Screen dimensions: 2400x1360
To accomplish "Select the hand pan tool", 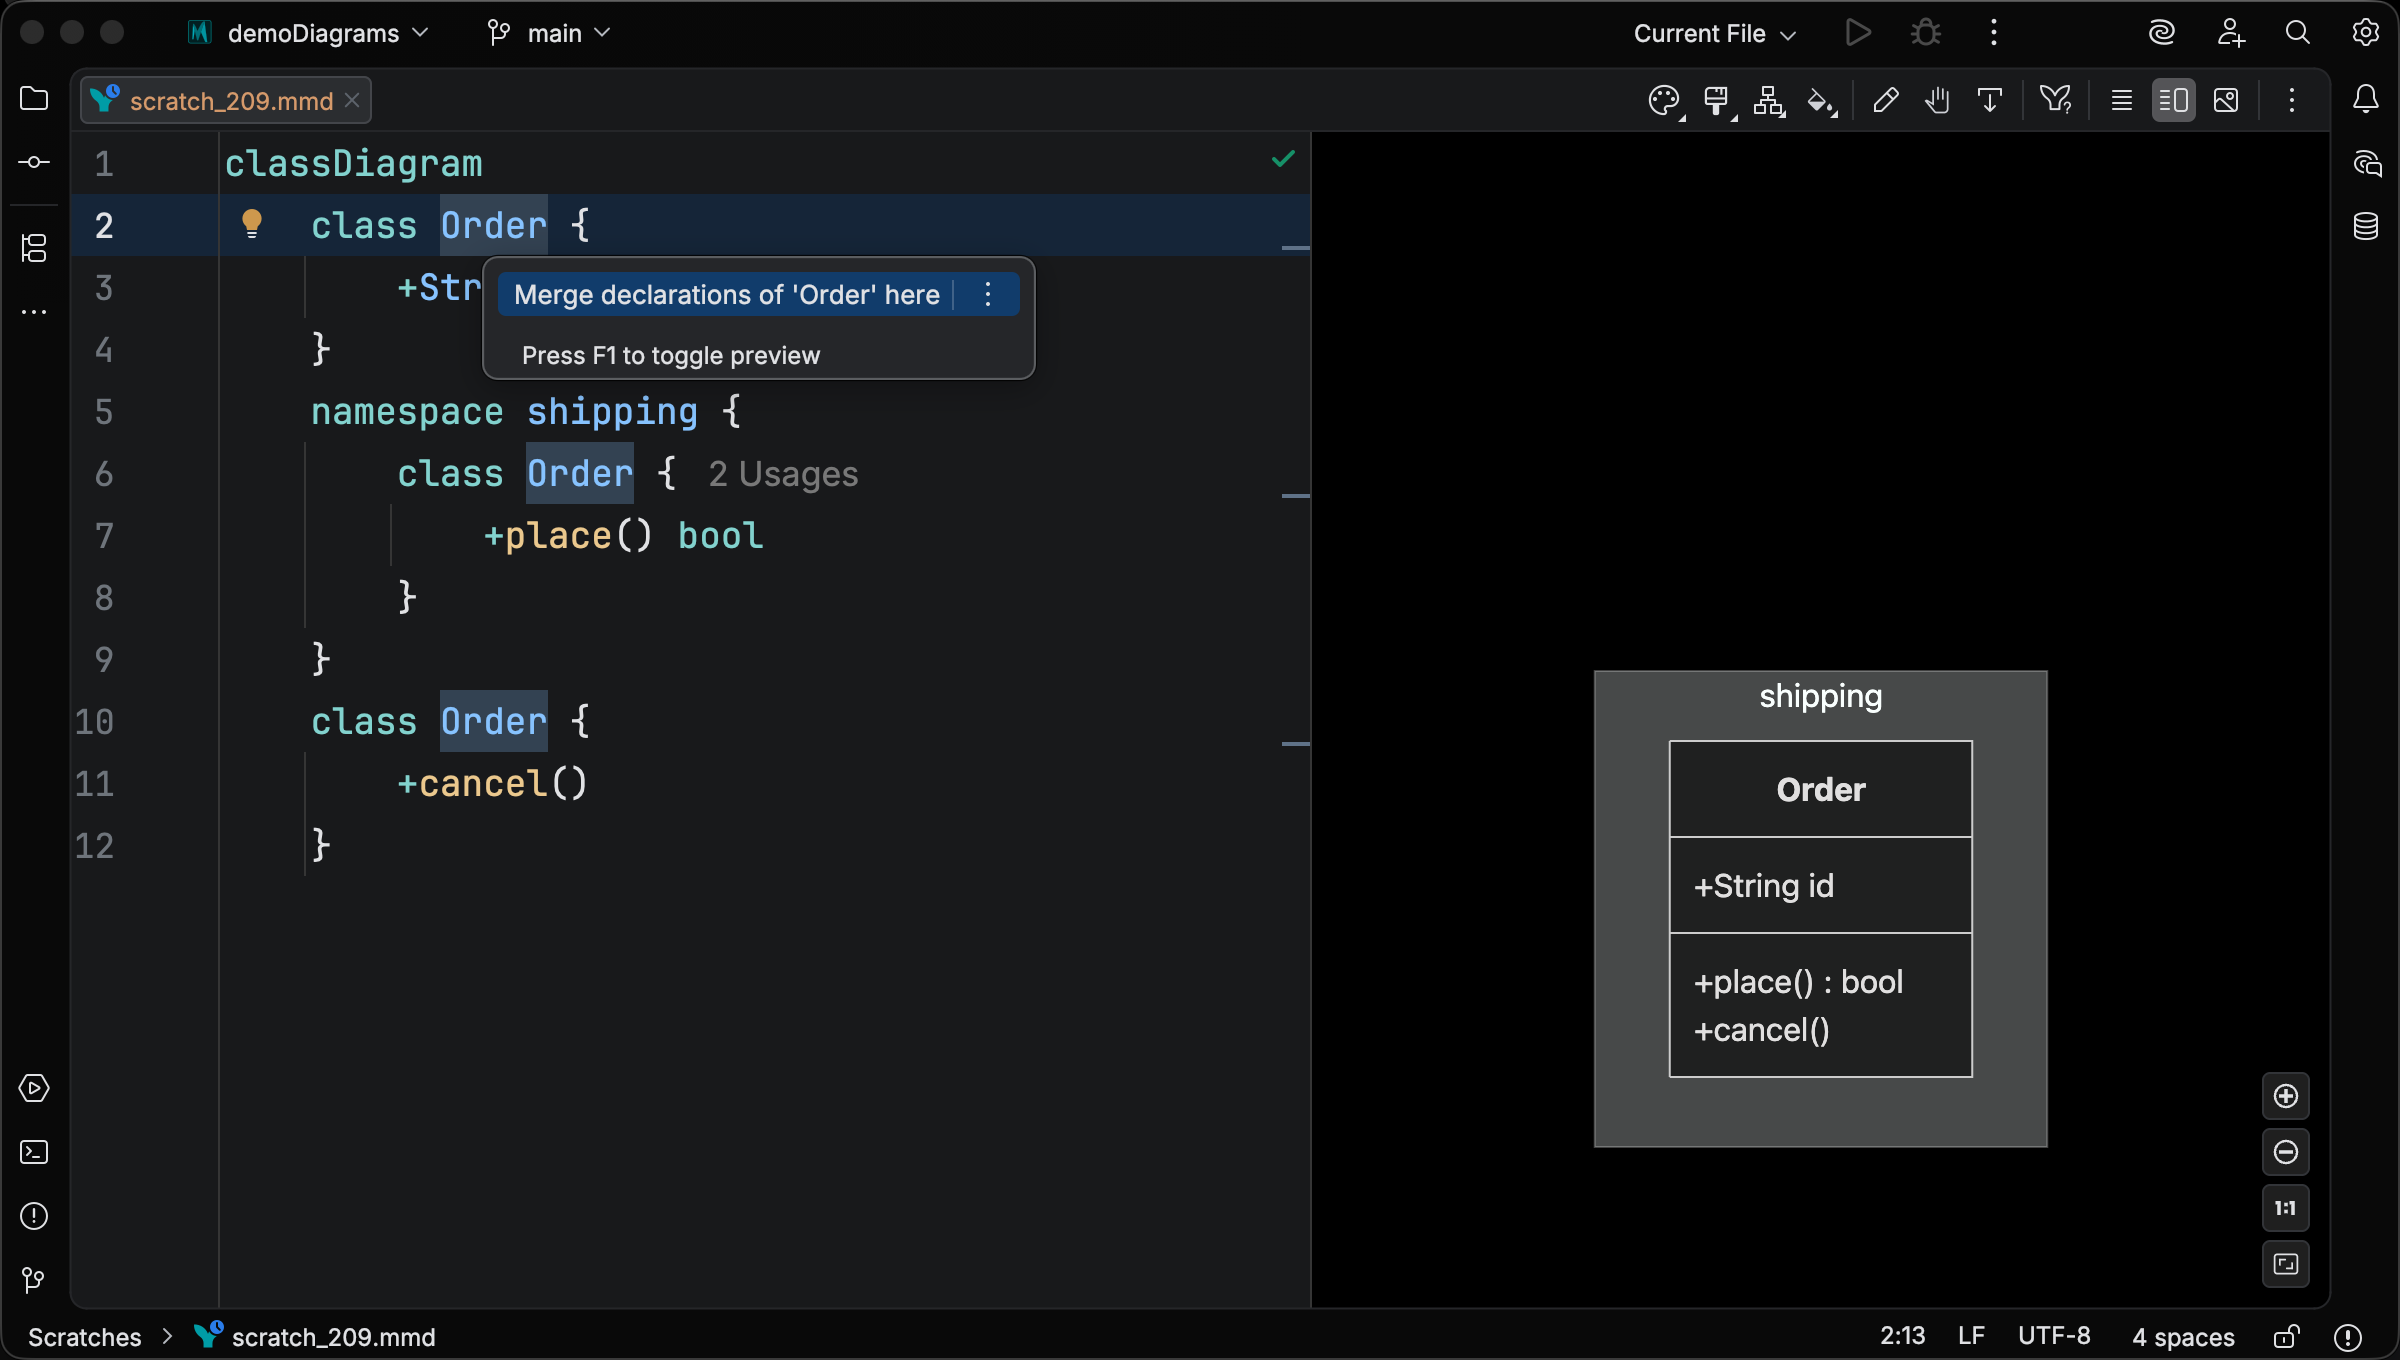I will coord(1938,100).
